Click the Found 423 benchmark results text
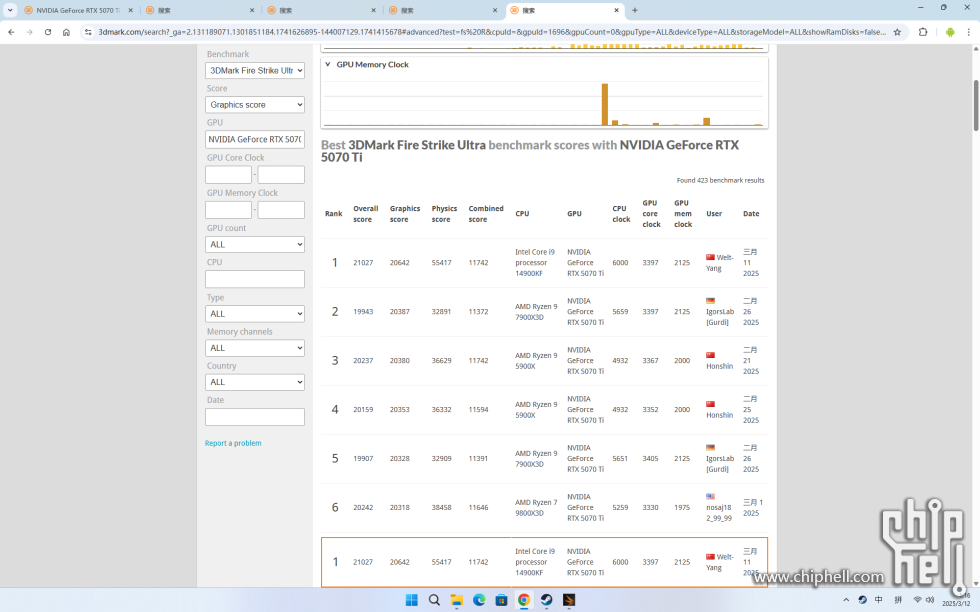This screenshot has width=980, height=612. pyautogui.click(x=720, y=180)
